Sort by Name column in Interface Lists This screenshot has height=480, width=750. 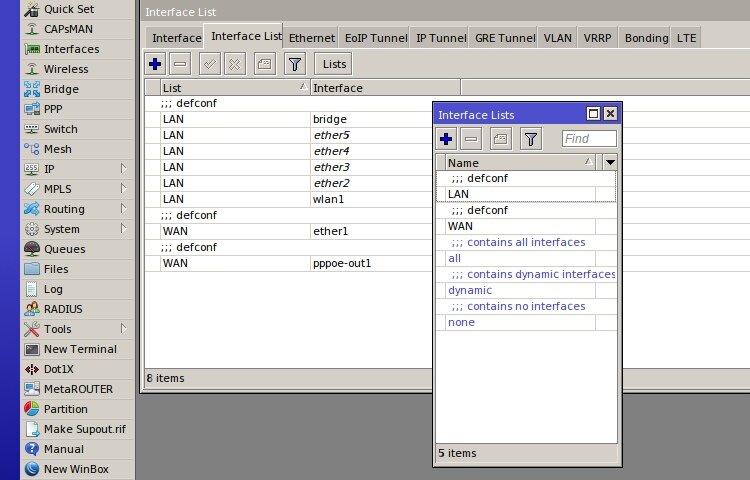coord(520,163)
